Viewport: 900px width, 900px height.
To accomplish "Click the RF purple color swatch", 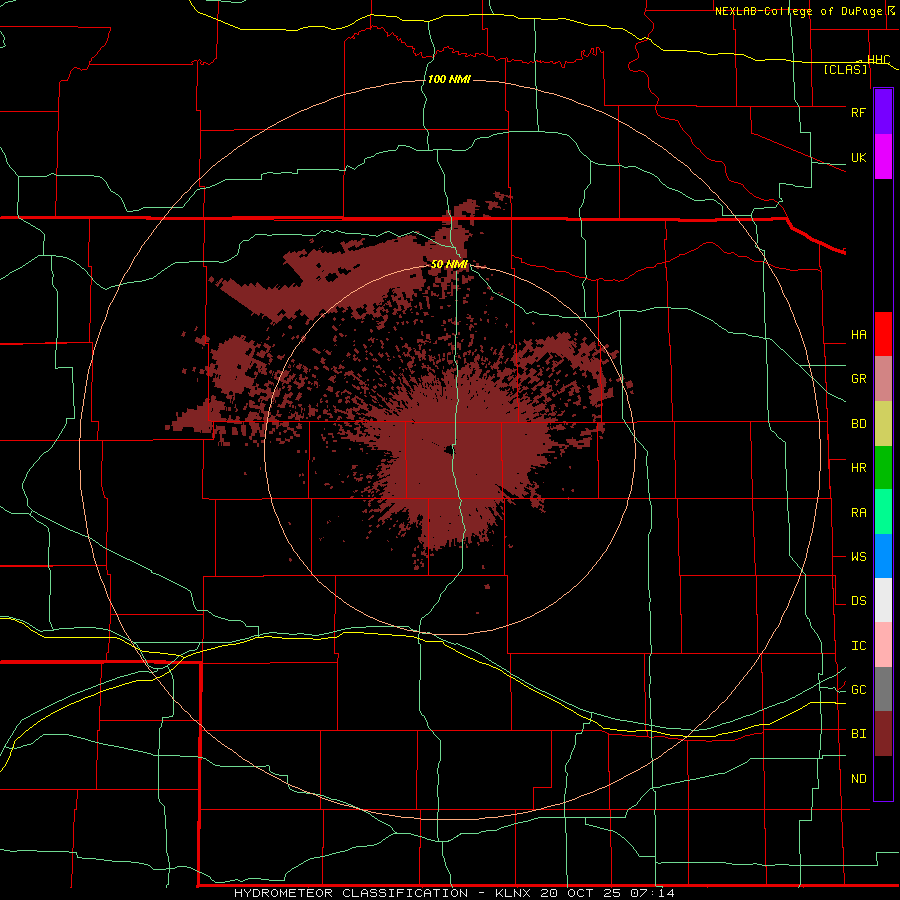I will pyautogui.click(x=883, y=112).
